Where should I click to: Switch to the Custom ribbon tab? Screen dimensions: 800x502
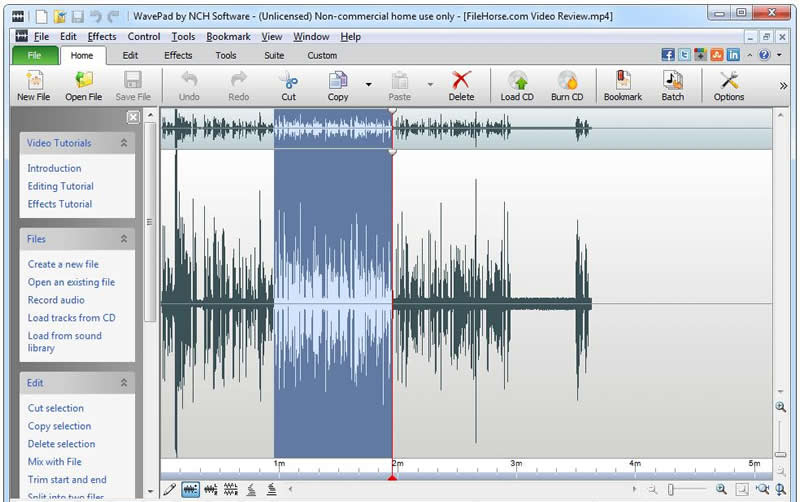click(x=322, y=56)
